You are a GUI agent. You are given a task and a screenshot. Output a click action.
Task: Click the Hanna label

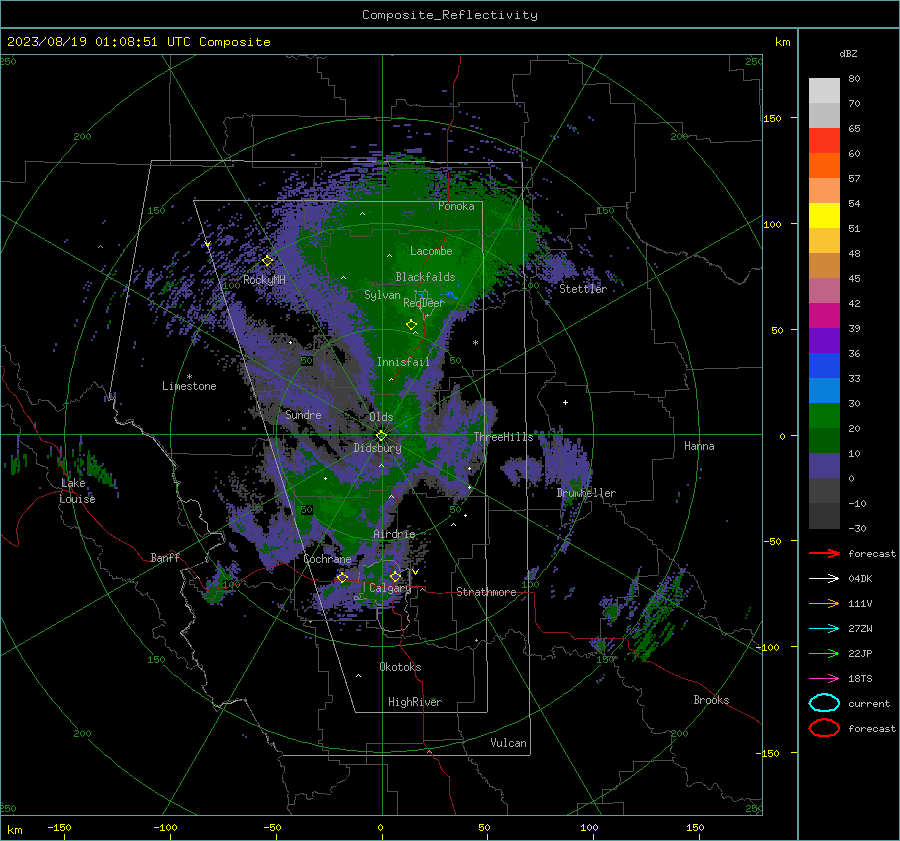click(x=699, y=446)
